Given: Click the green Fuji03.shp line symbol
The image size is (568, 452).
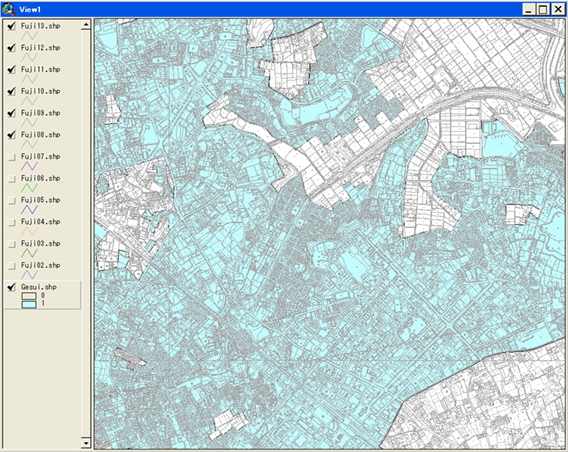Looking at the screenshot, I should (29, 253).
